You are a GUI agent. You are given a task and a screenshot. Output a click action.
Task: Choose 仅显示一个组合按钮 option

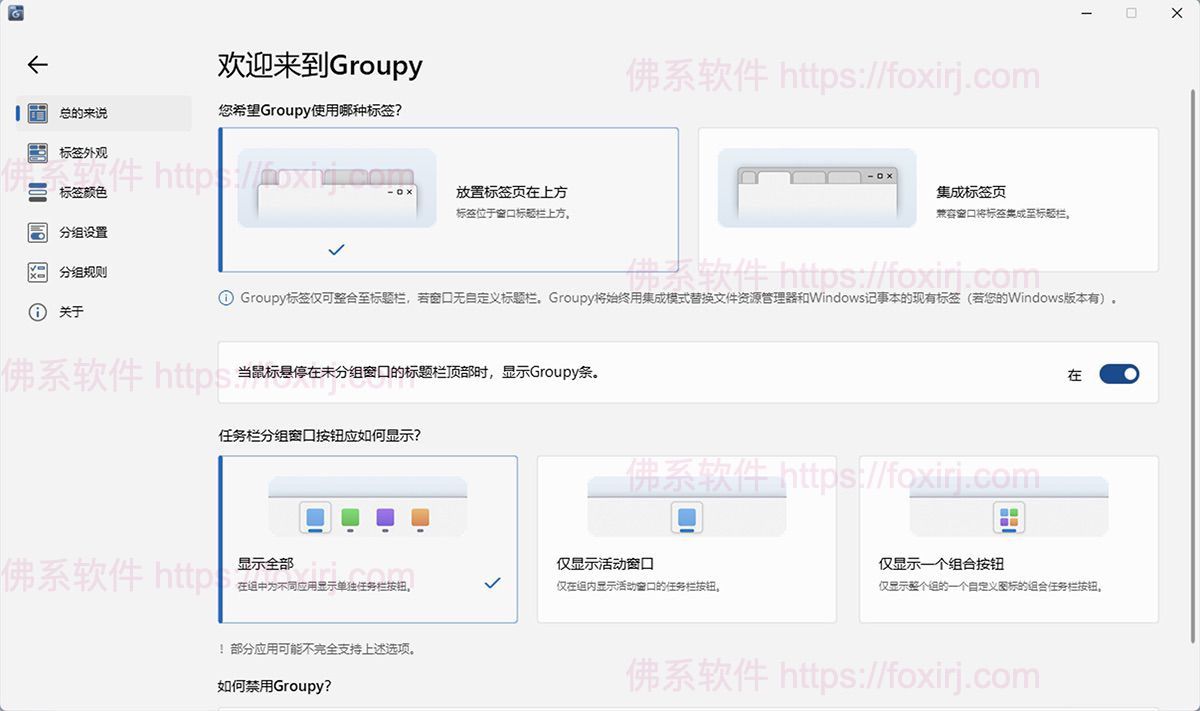1008,540
